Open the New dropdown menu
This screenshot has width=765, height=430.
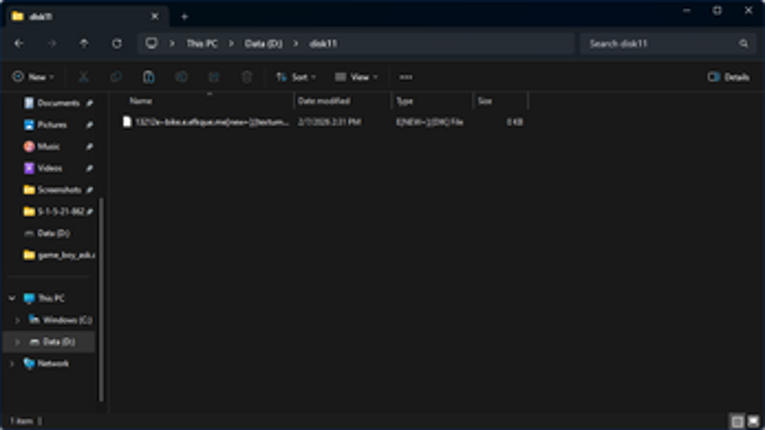click(33, 77)
